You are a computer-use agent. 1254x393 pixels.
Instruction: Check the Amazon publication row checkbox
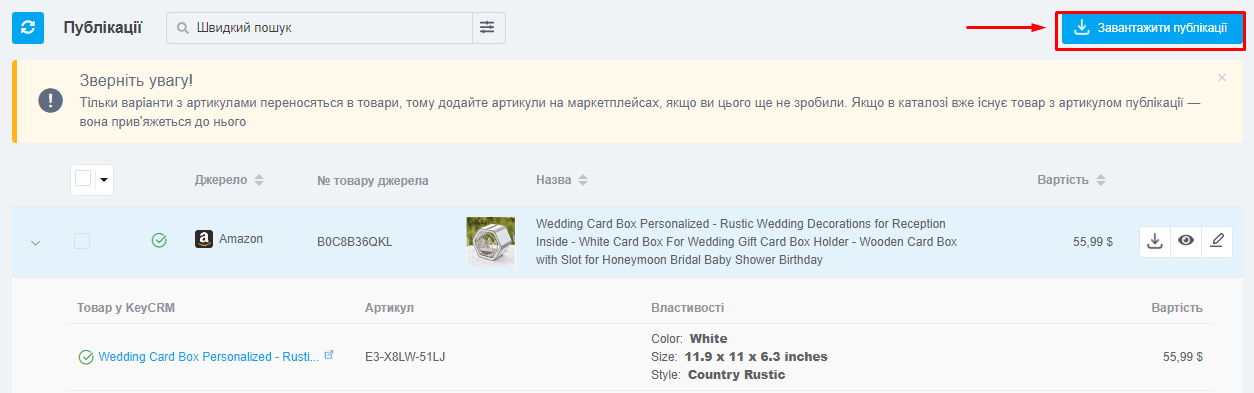point(82,241)
